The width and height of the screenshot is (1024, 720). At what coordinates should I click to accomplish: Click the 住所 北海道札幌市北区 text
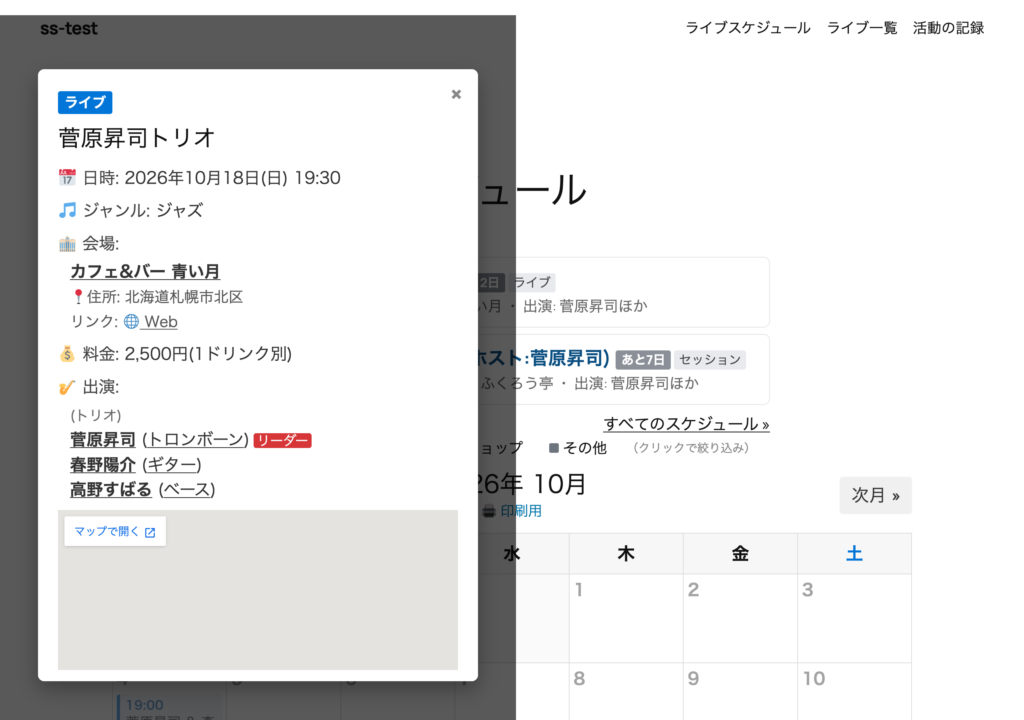165,297
